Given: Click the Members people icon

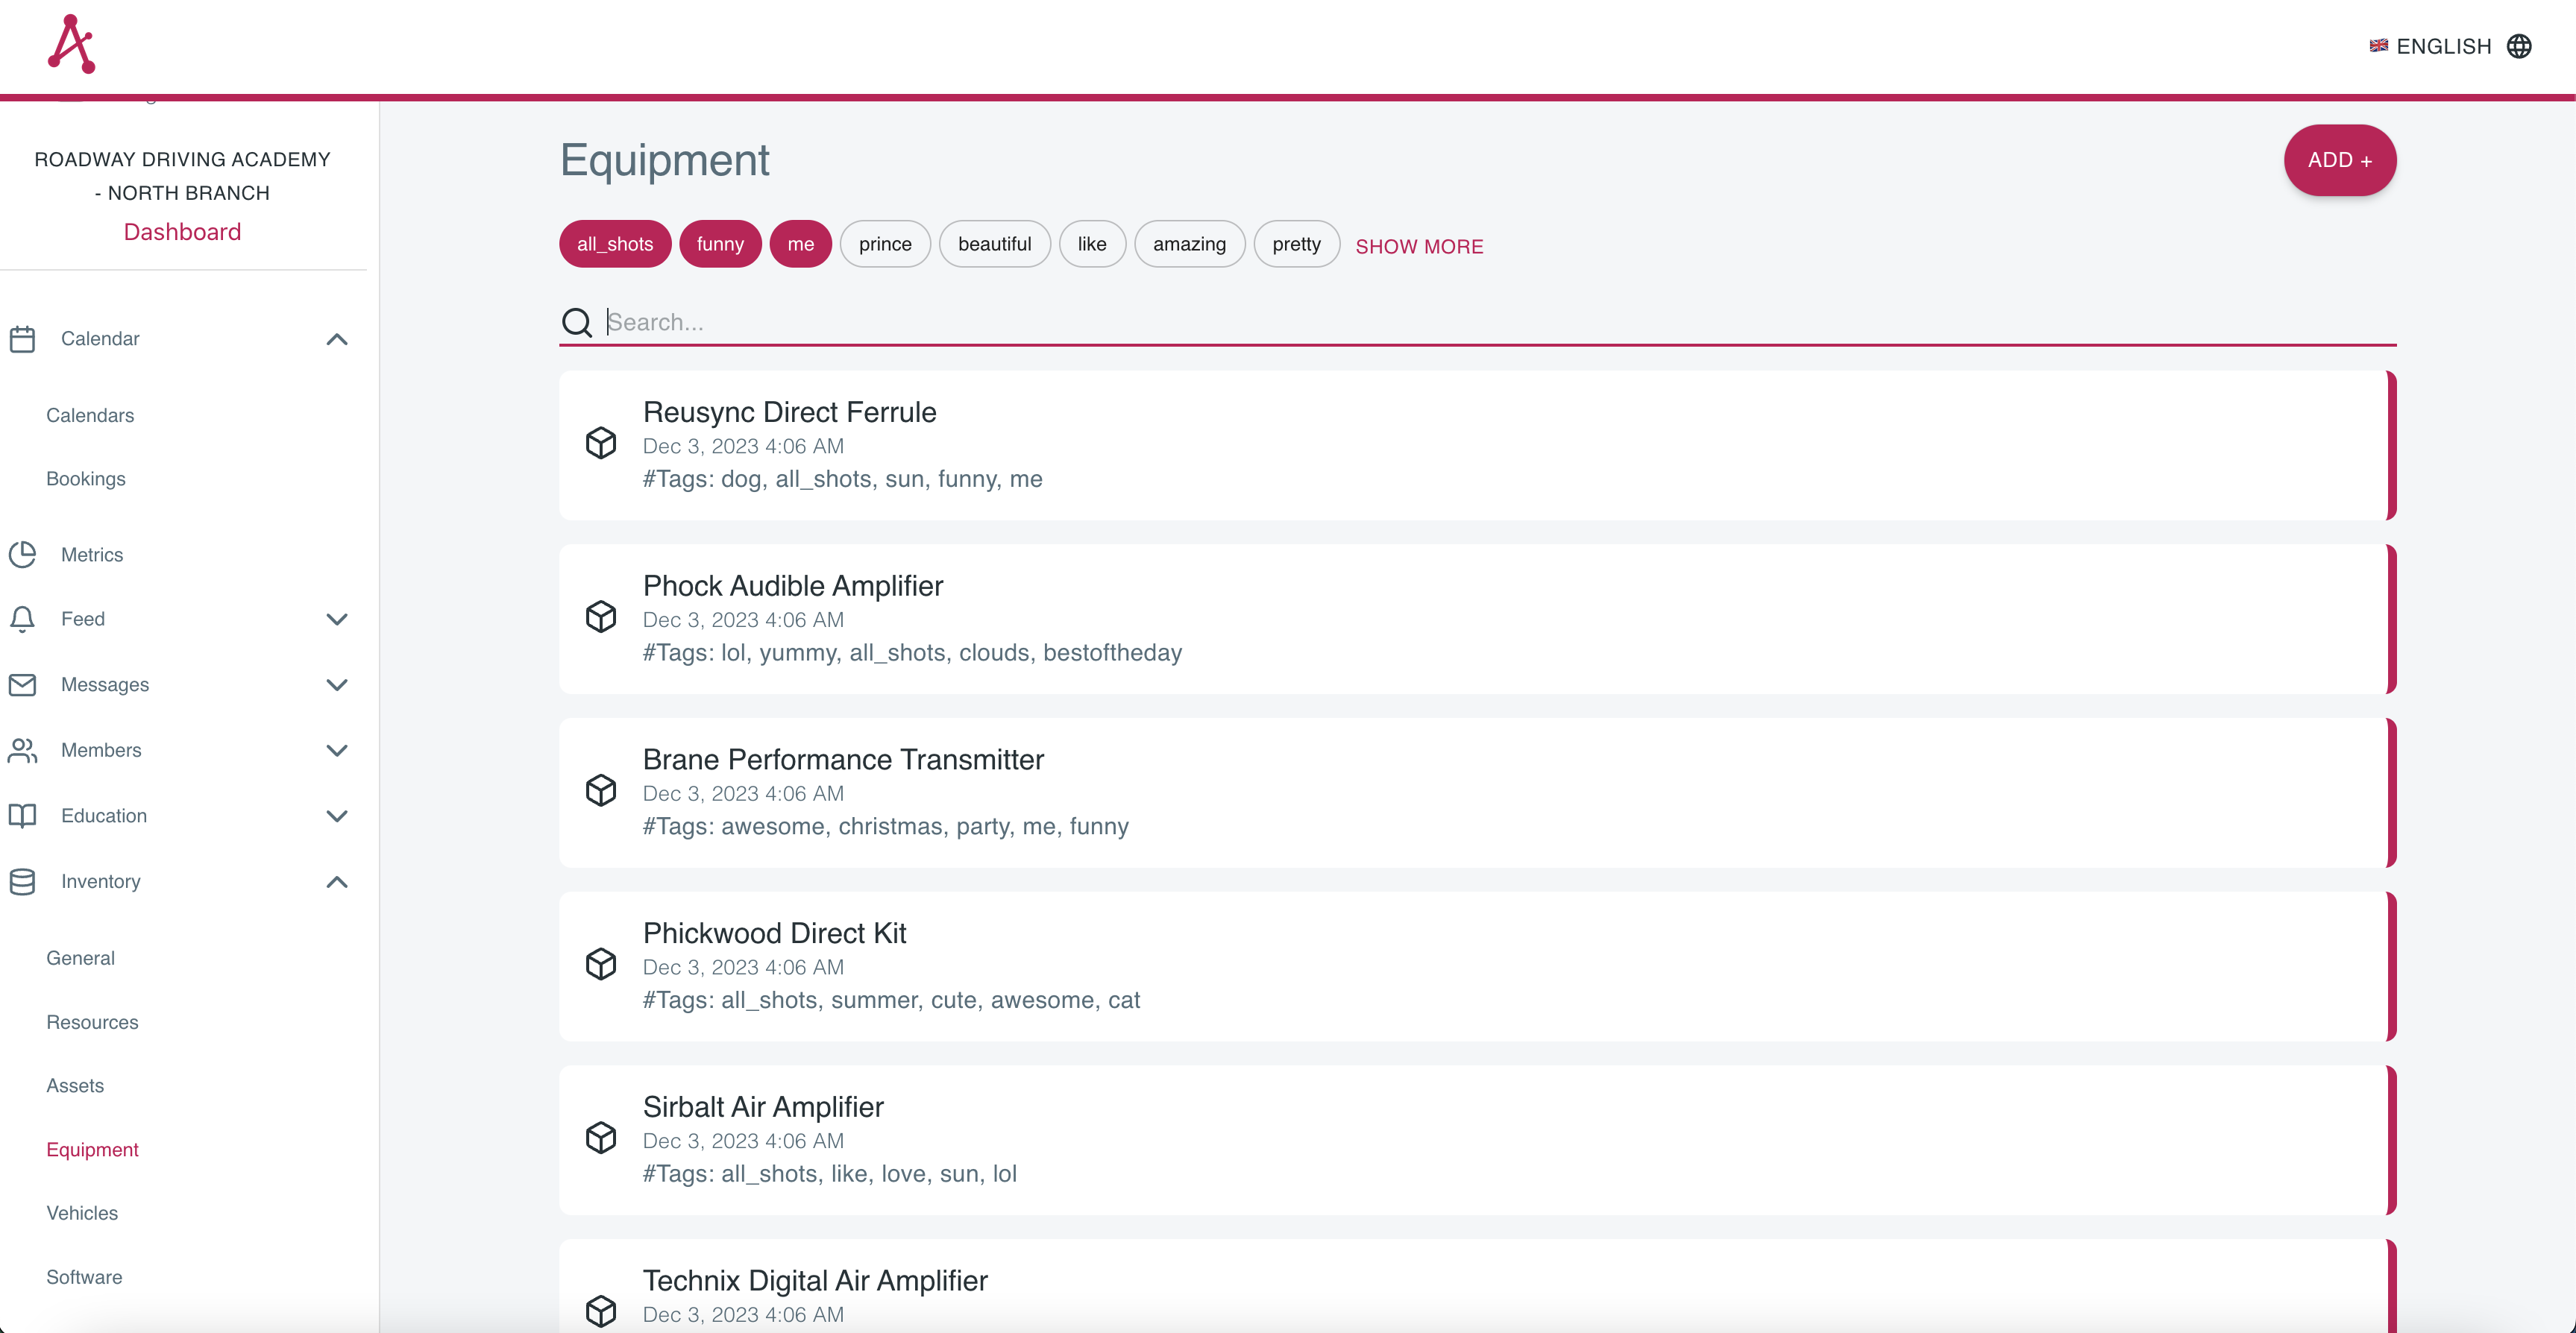Looking at the screenshot, I should click(x=22, y=750).
